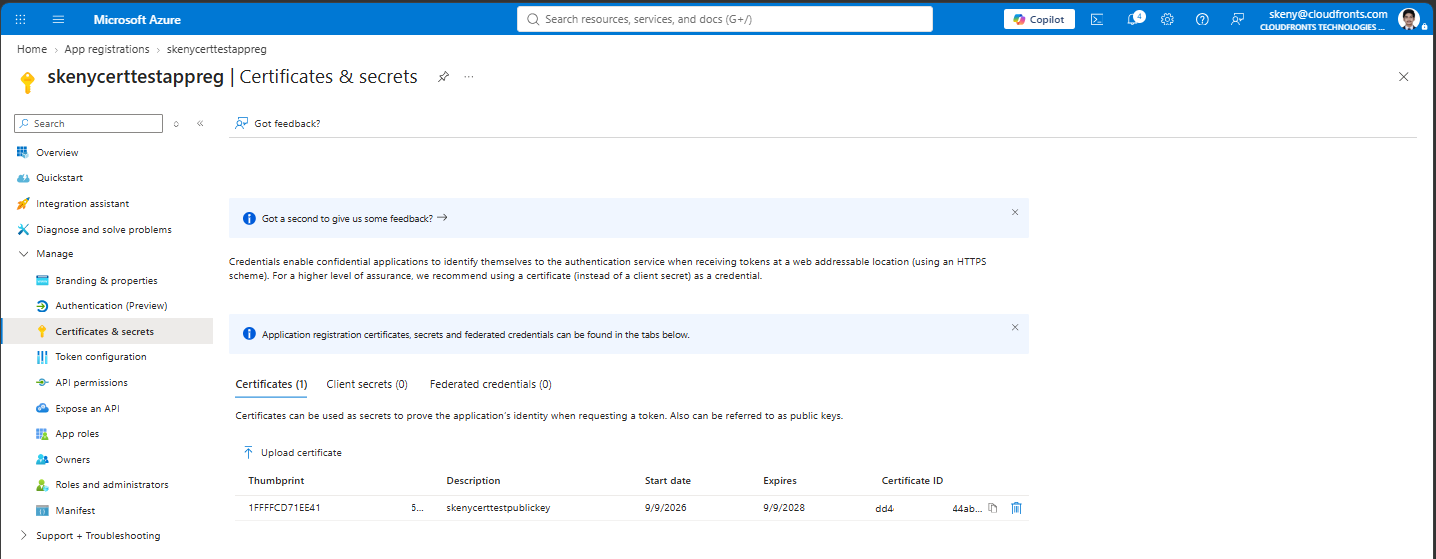Click the Copilot button
This screenshot has width=1436, height=559.
coord(1039,19)
